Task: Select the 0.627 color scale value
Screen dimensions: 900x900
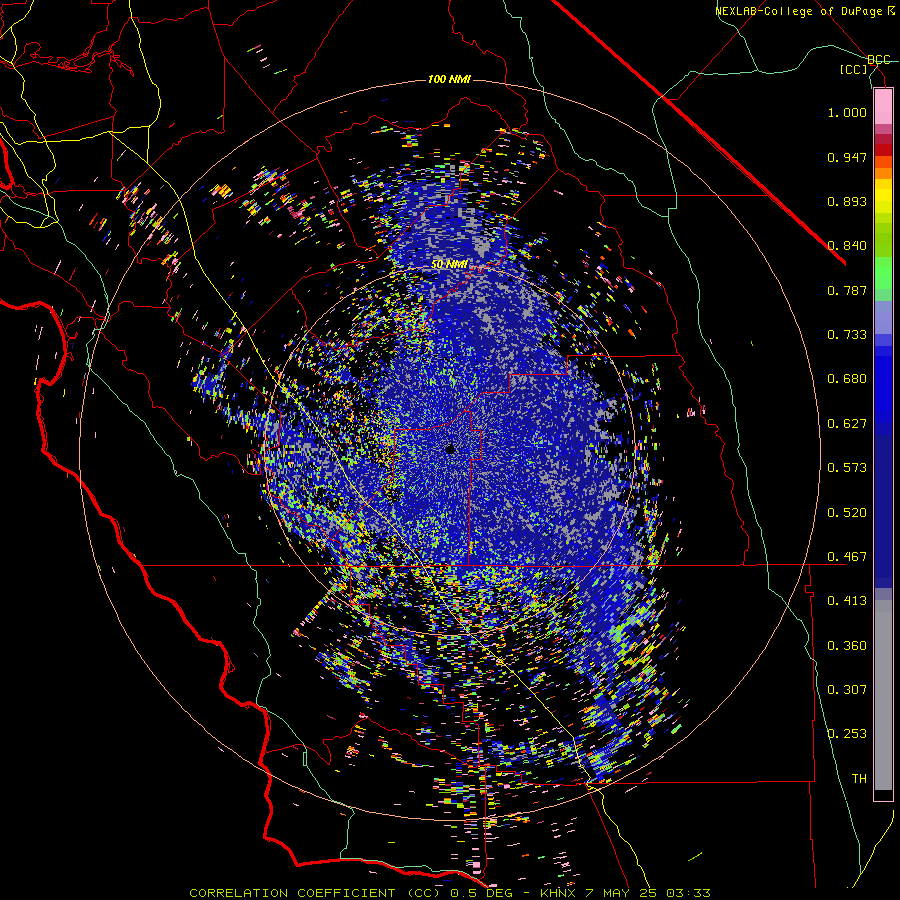Action: pyautogui.click(x=847, y=424)
